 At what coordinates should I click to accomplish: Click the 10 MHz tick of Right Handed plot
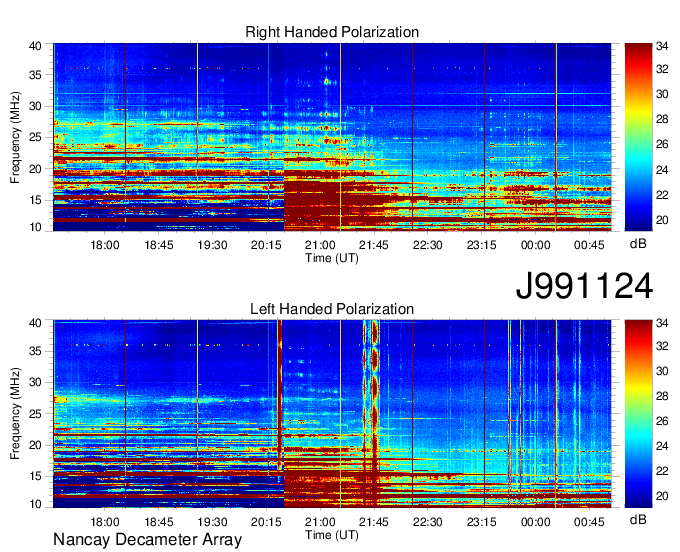(35, 227)
